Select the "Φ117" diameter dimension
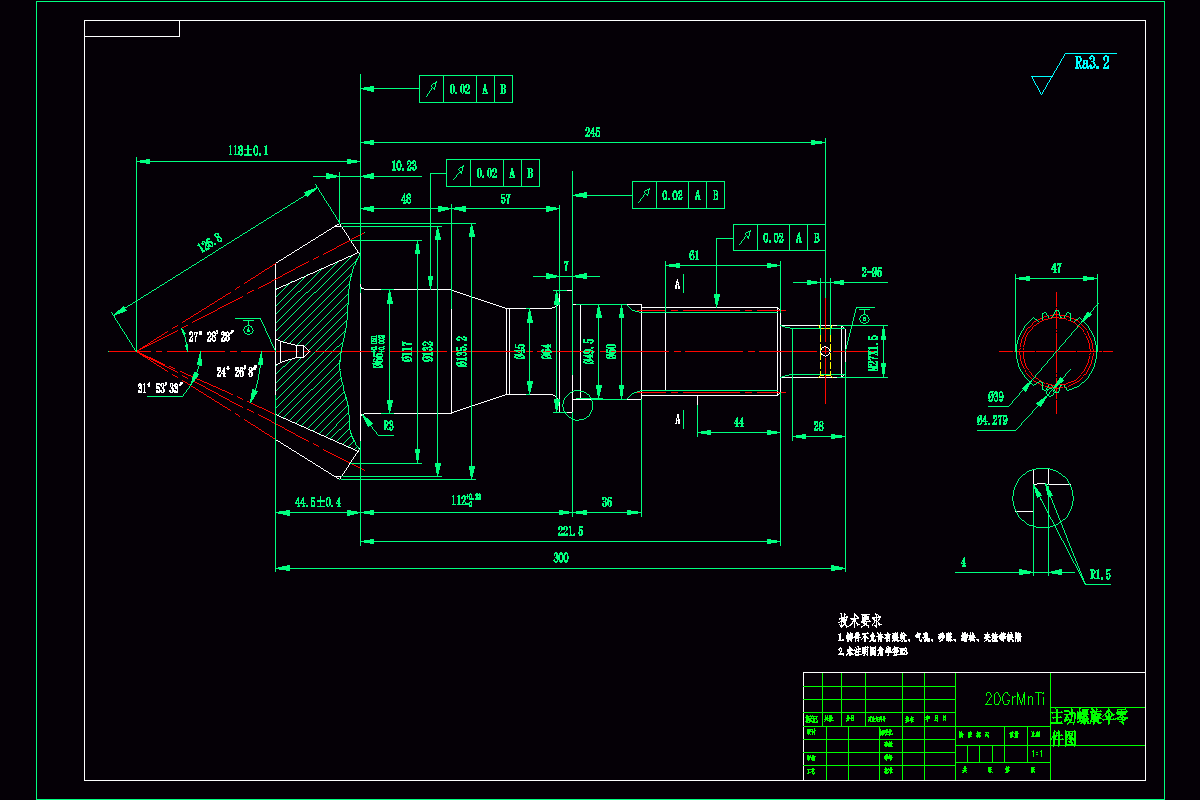The width and height of the screenshot is (1200, 800). (x=407, y=350)
